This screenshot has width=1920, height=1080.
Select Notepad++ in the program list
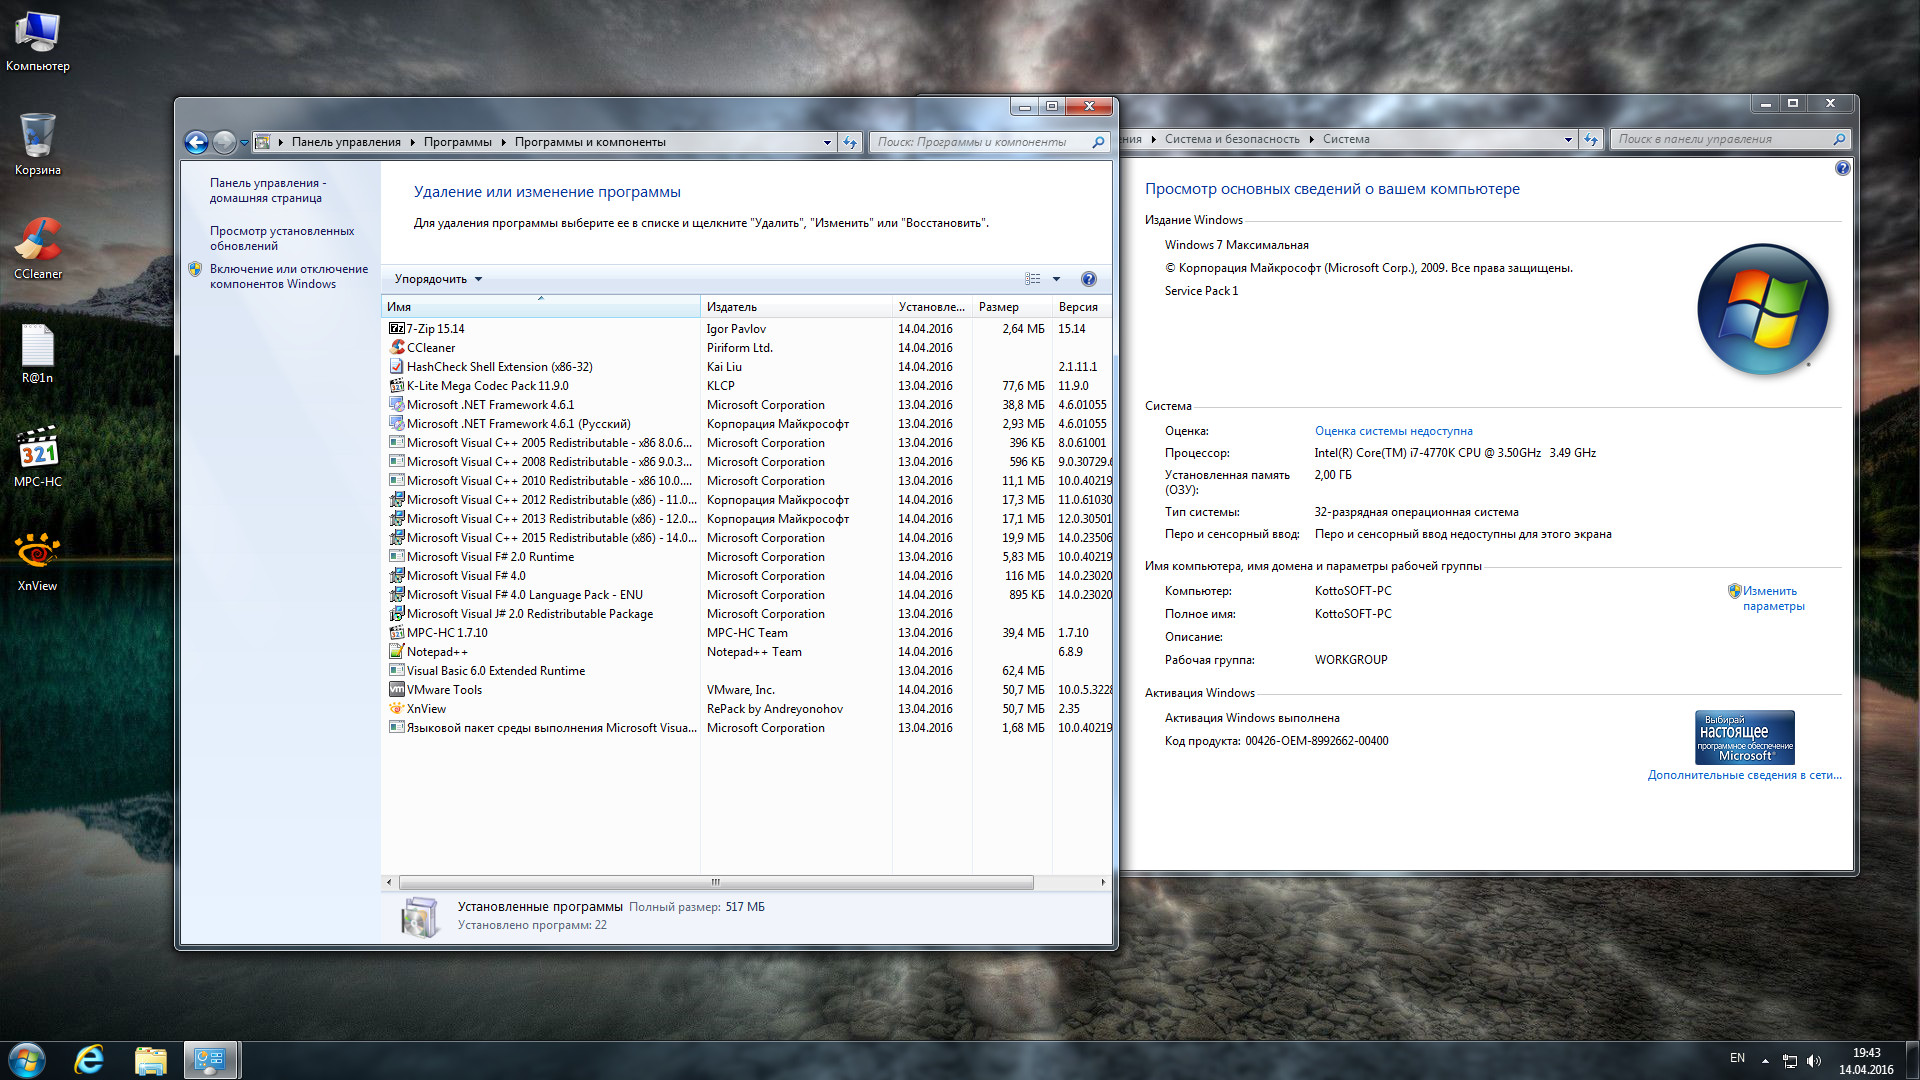(x=748, y=651)
